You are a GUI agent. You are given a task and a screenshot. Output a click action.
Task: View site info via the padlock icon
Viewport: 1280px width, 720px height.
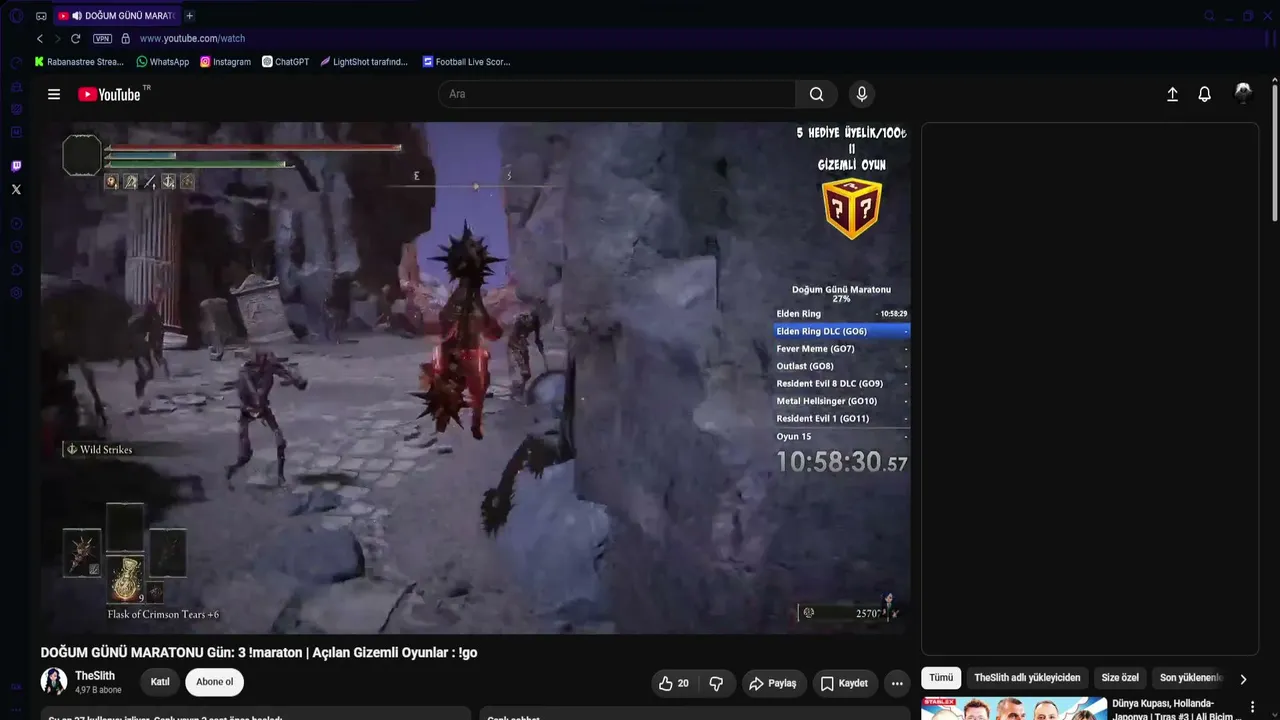[x=126, y=38]
